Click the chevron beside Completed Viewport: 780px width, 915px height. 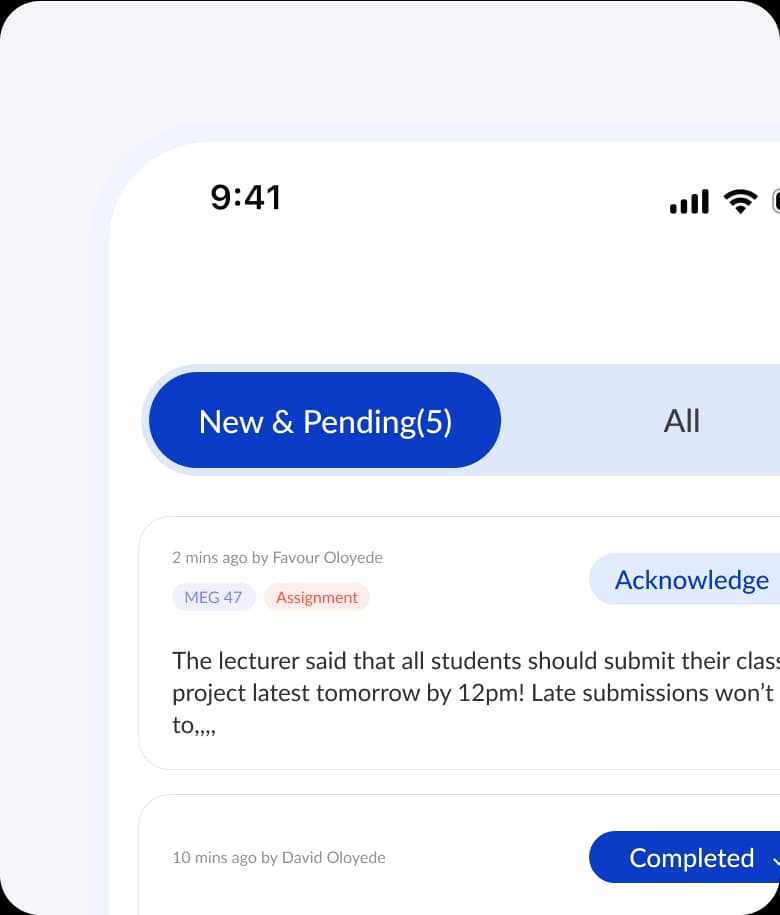click(775, 858)
